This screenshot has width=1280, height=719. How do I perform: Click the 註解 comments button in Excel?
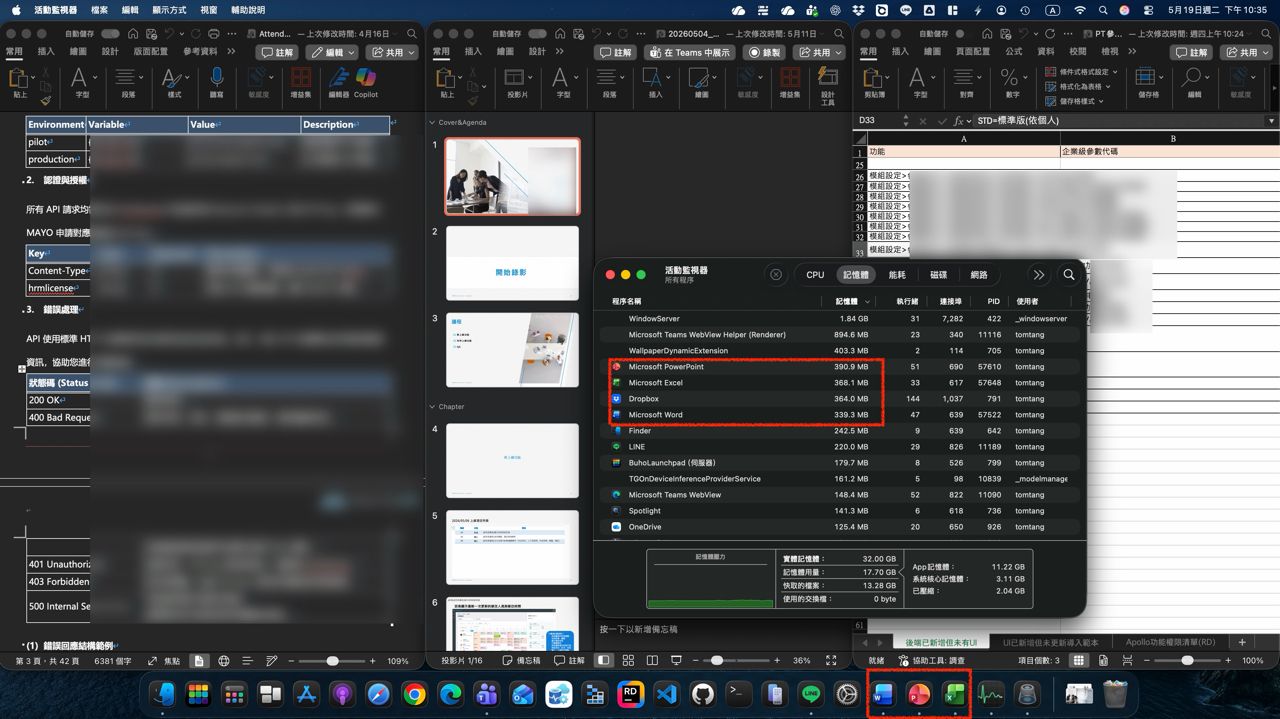(x=1192, y=52)
